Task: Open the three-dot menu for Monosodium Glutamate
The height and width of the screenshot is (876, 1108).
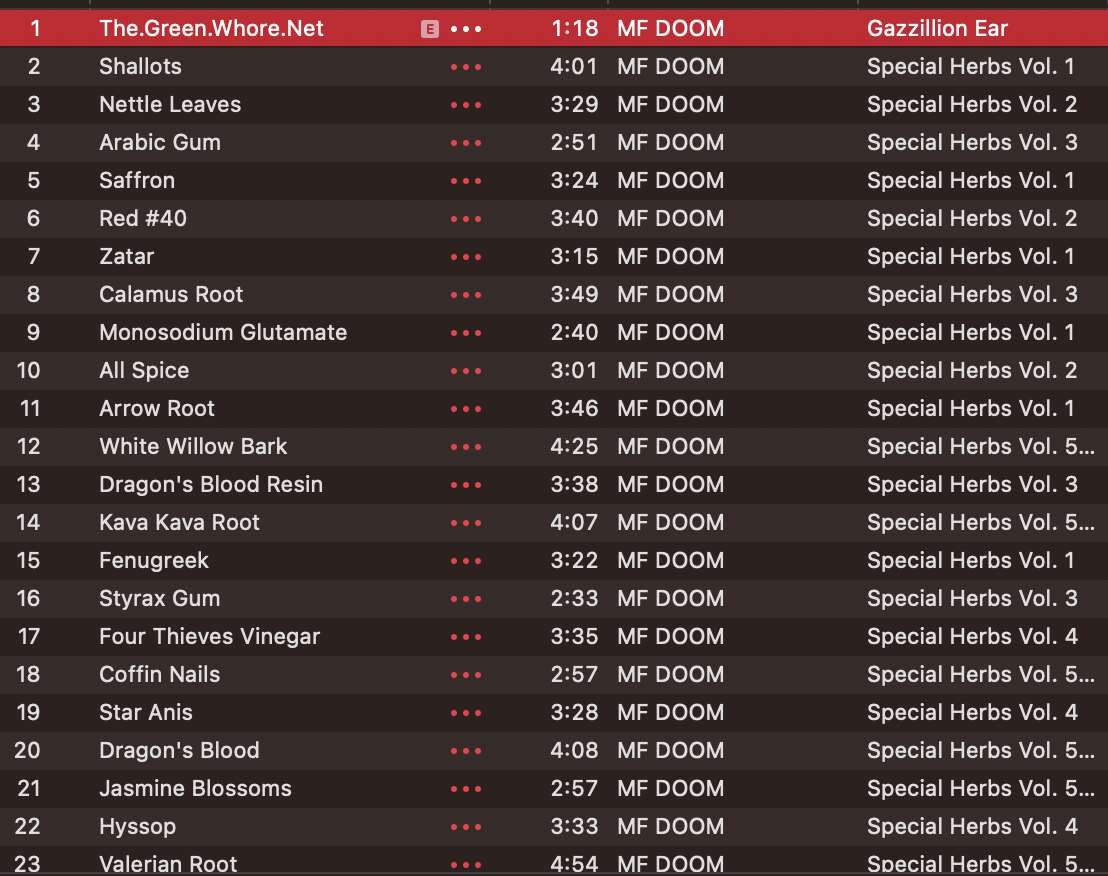Action: click(x=466, y=333)
